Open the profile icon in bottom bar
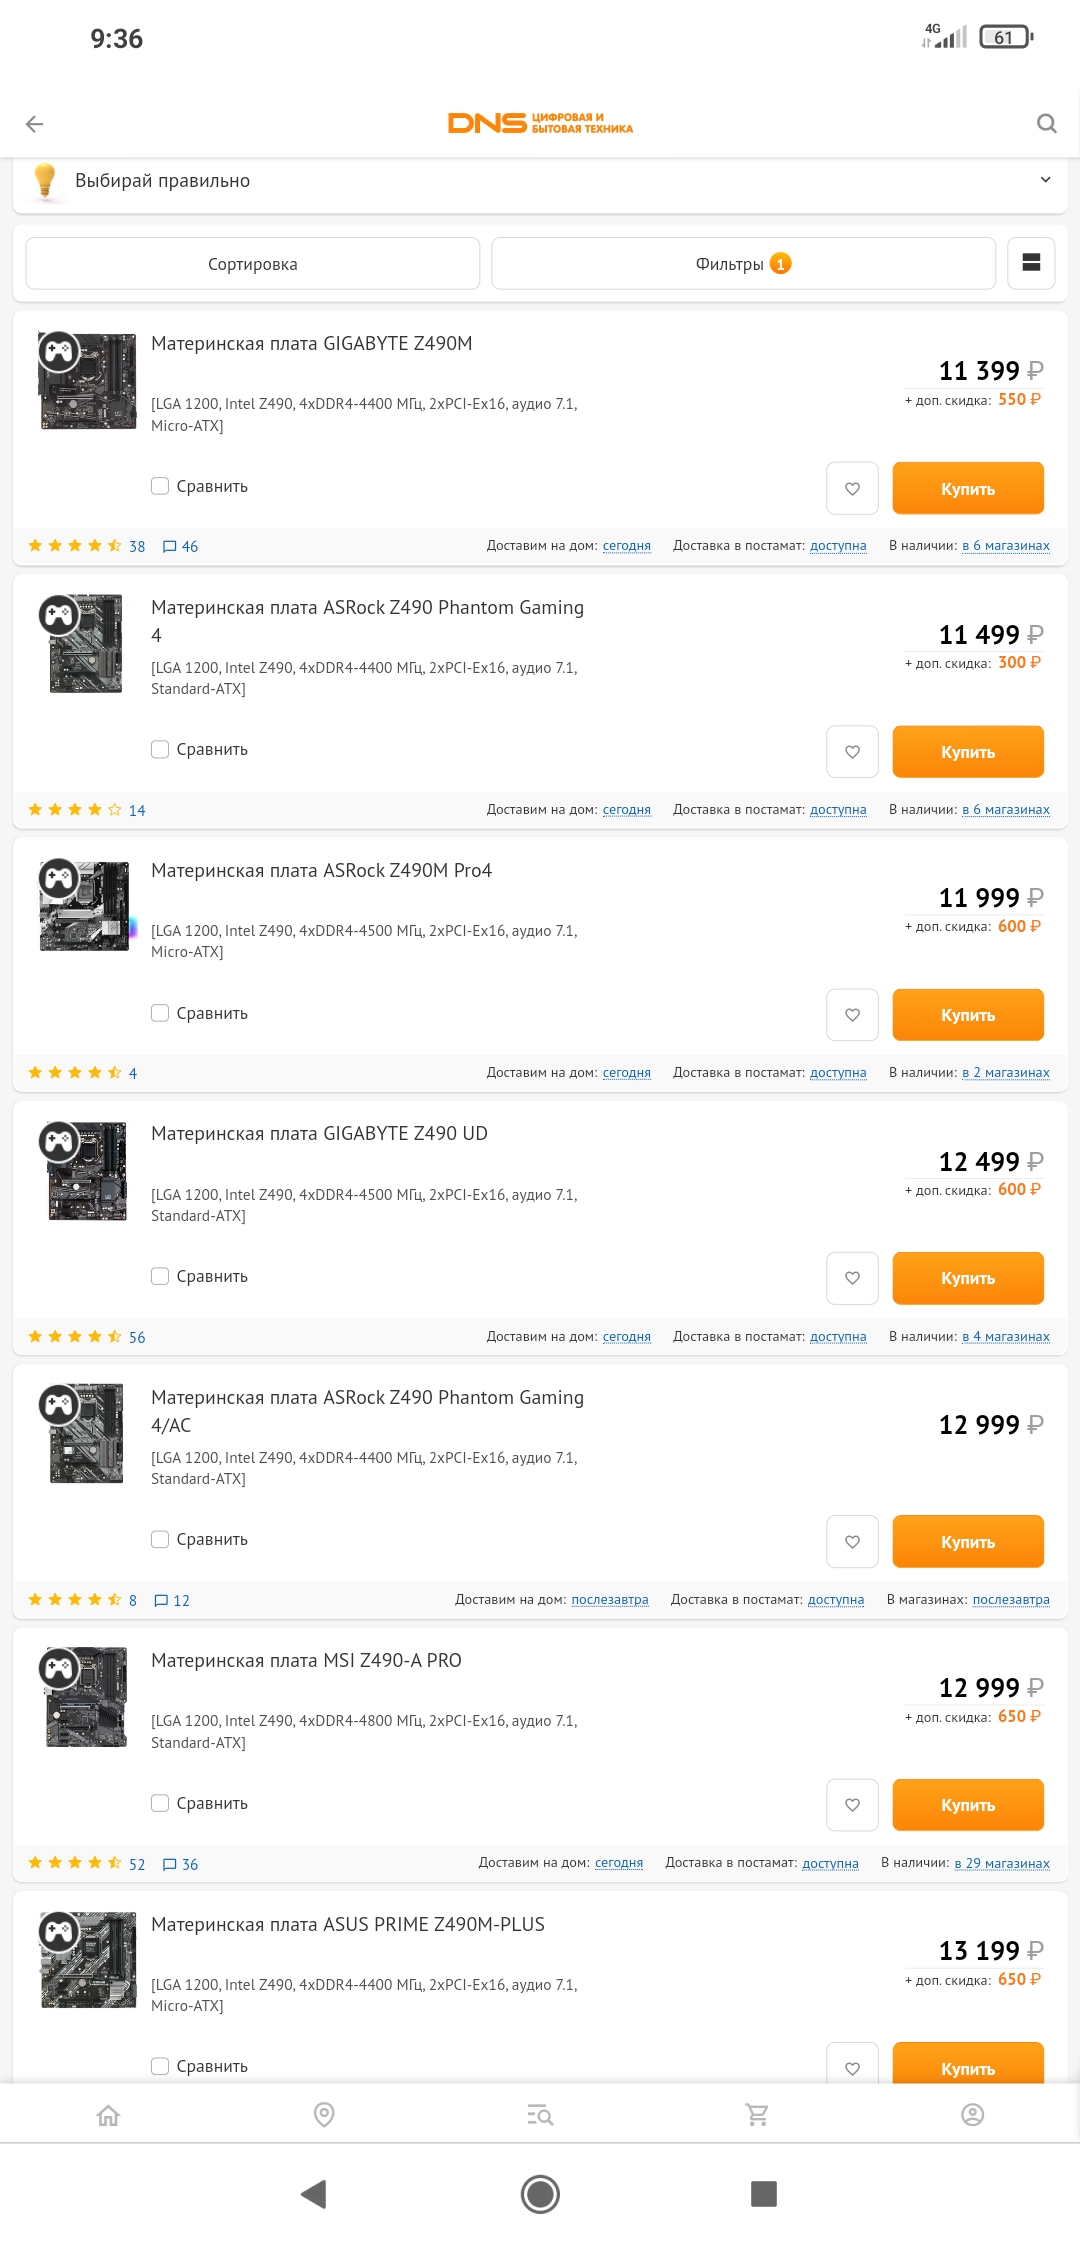This screenshot has height=2246, width=1080. tap(972, 2114)
